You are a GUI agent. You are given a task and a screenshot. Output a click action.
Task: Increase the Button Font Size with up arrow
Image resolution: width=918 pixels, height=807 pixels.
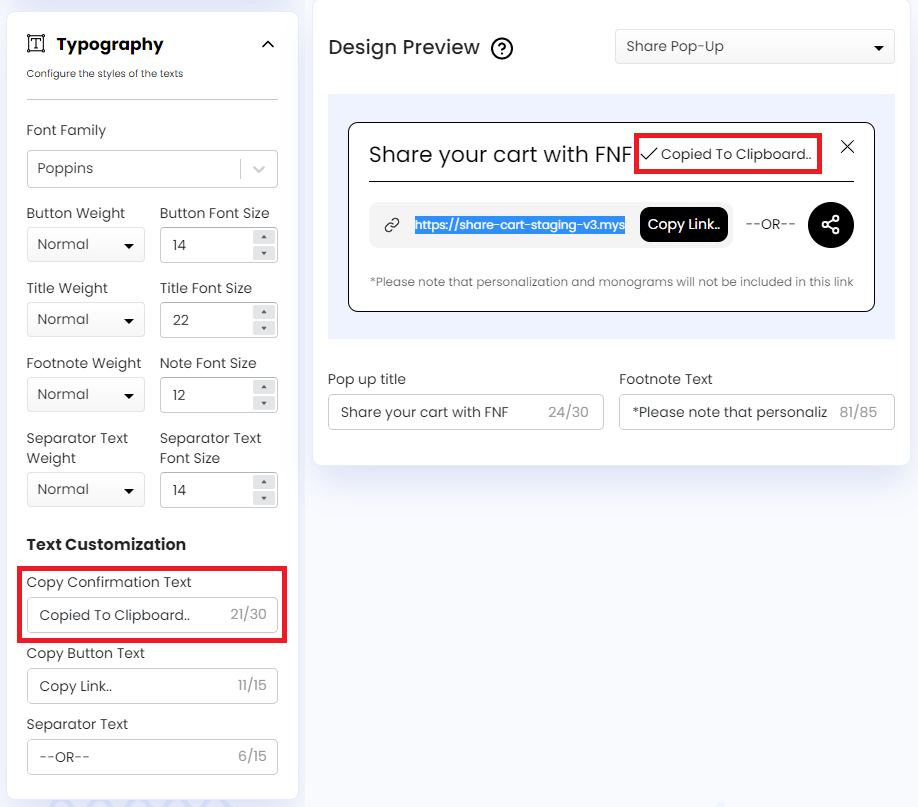[x=264, y=237]
